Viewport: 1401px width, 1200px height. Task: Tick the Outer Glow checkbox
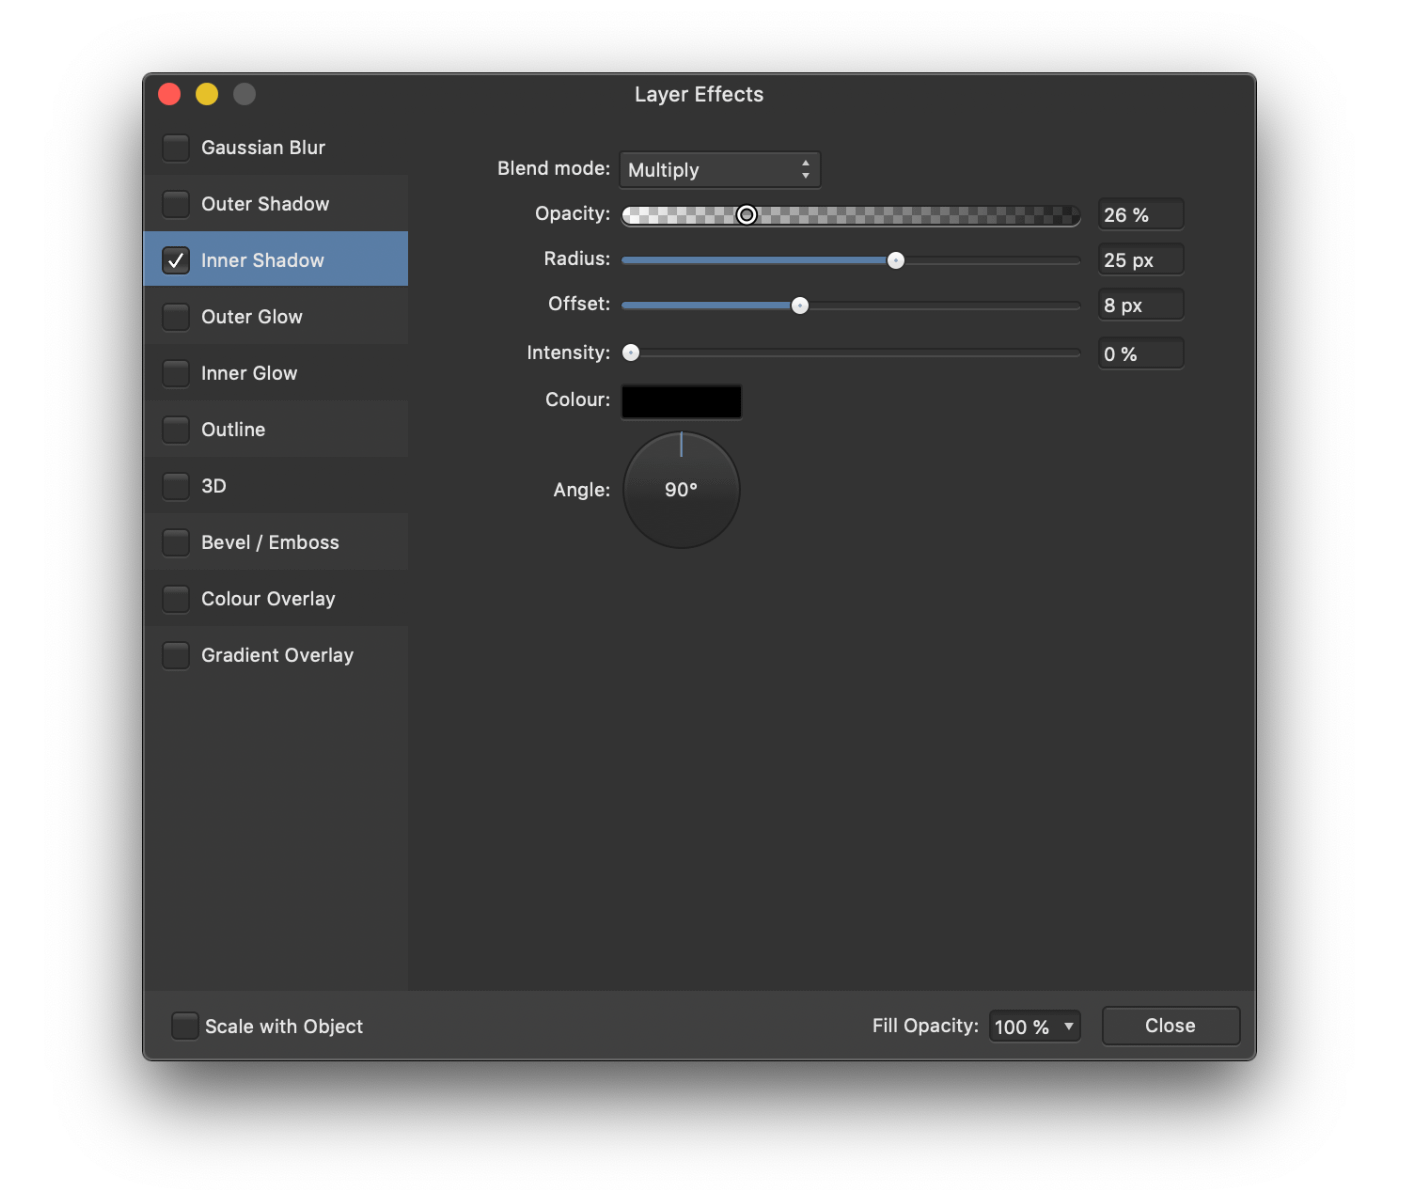click(x=176, y=317)
